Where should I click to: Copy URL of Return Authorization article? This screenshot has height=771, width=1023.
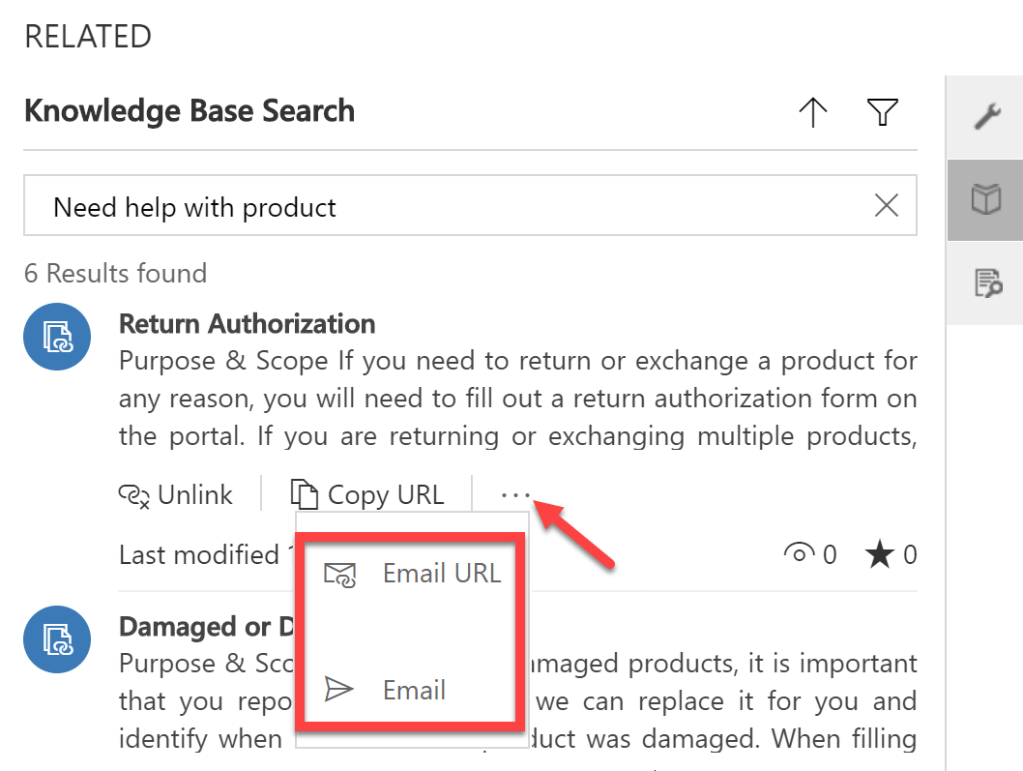pyautogui.click(x=367, y=494)
